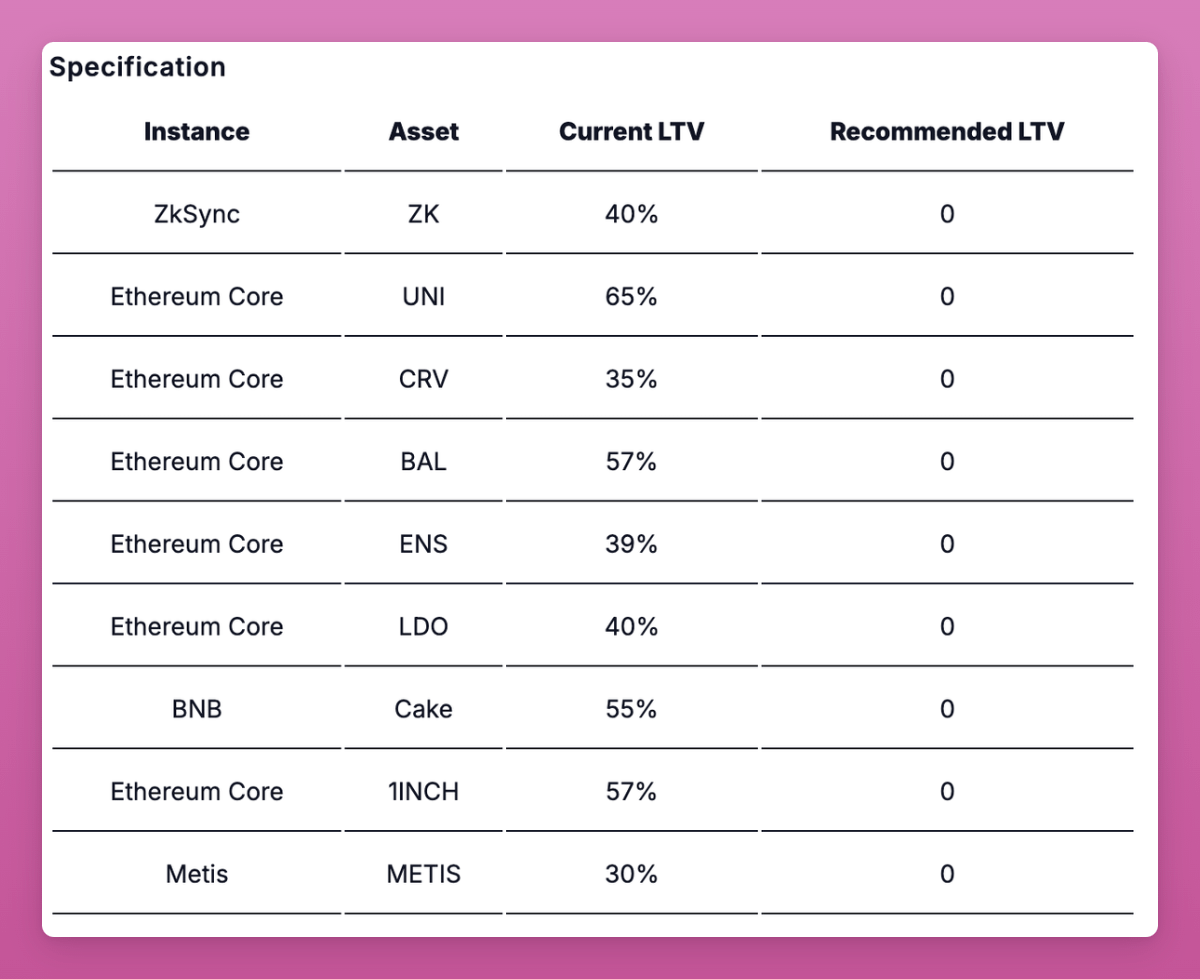1200x979 pixels.
Task: Select the 1INCH asset cell
Action: coord(424,792)
